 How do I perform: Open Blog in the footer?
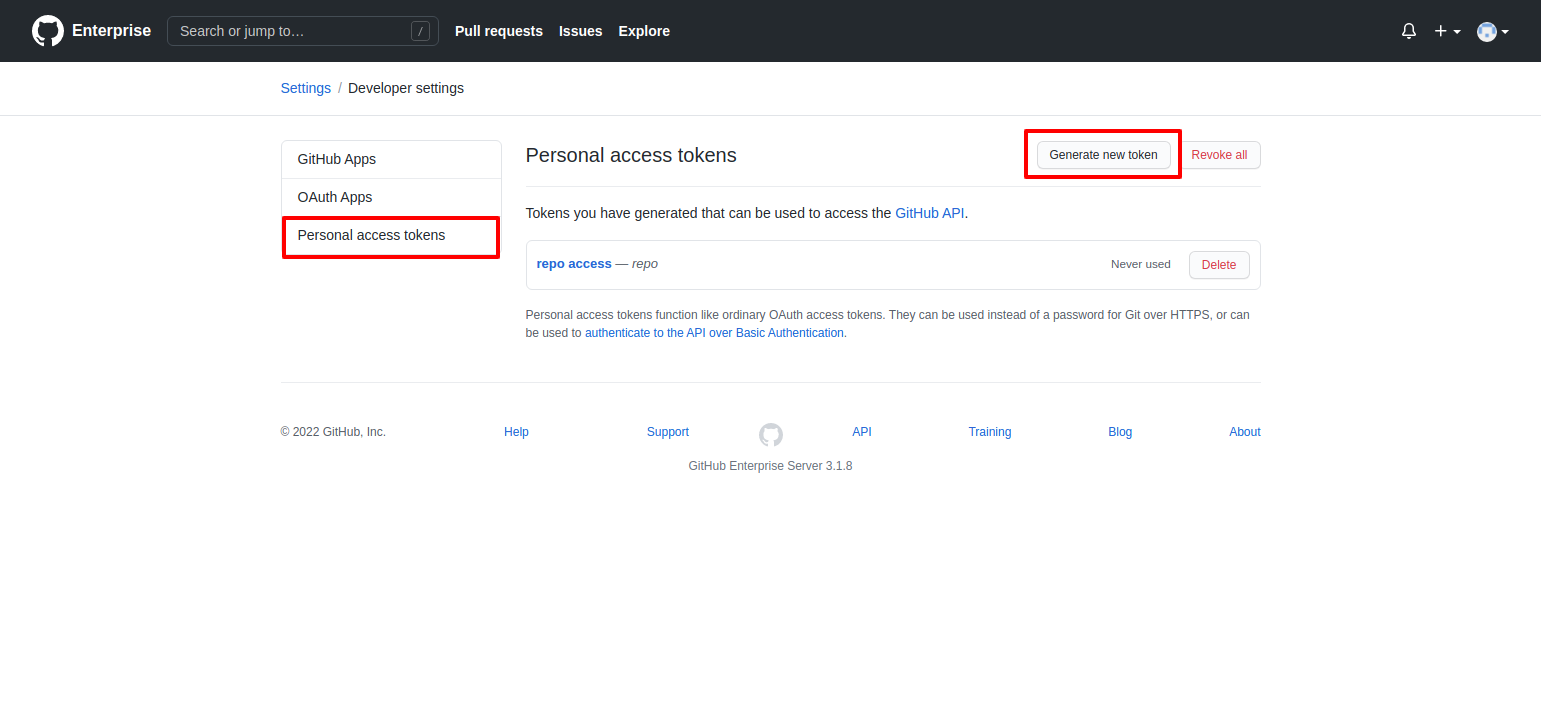pos(1120,432)
